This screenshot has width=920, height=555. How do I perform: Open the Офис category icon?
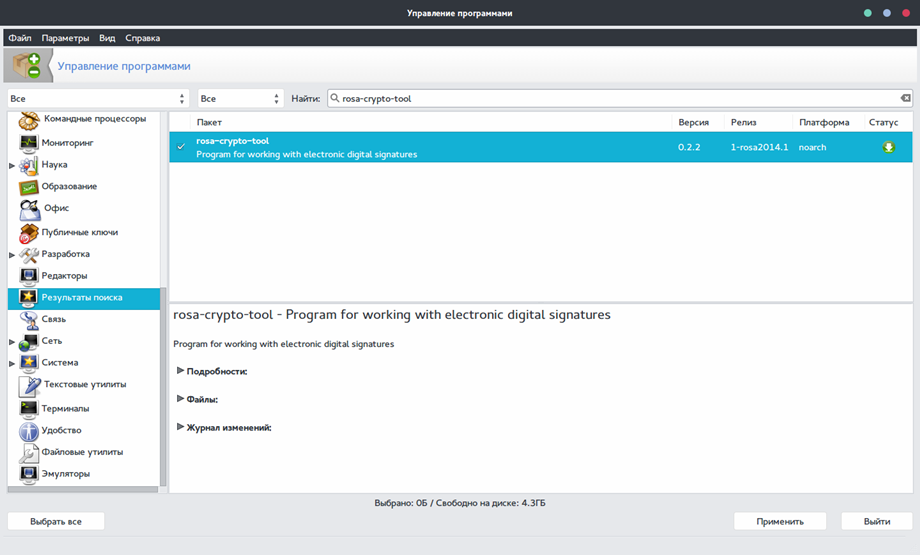click(29, 209)
